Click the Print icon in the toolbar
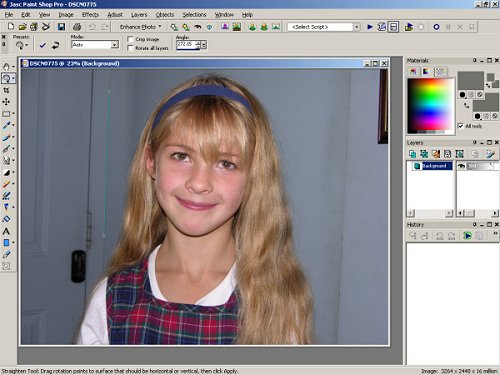This screenshot has width=500, height=375. tap(77, 27)
